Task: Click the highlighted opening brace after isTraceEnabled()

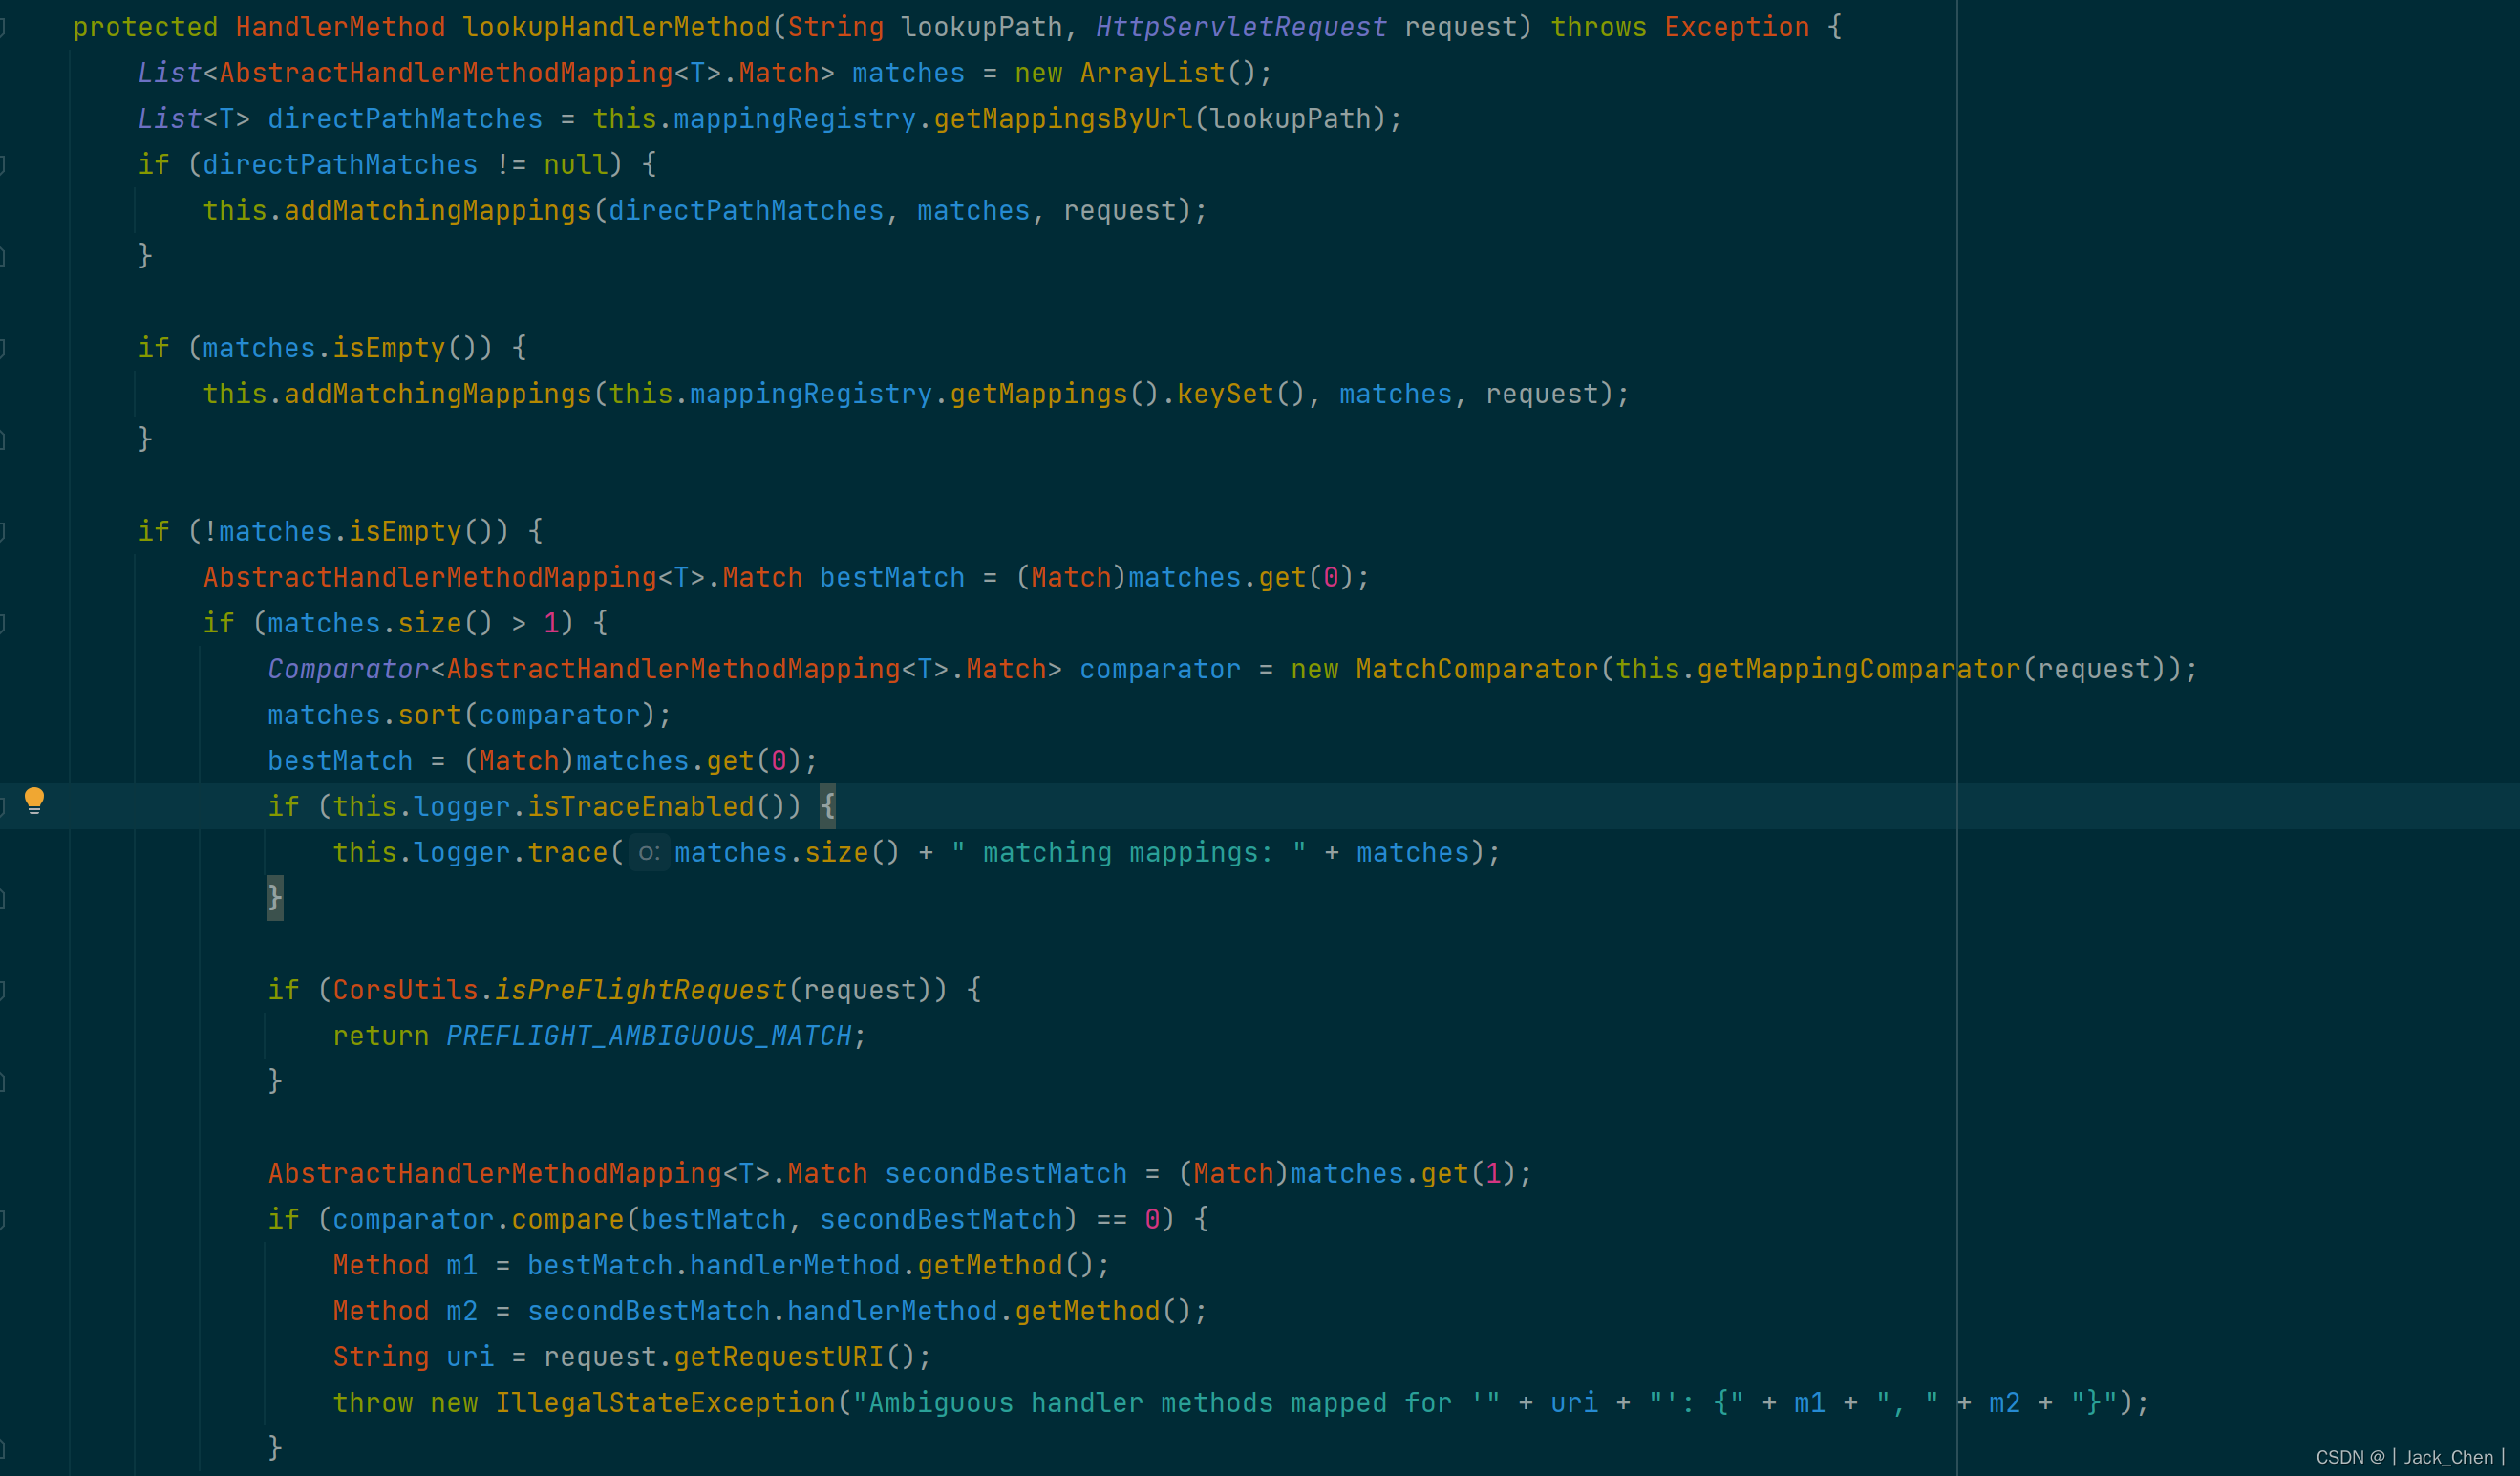Action: [827, 806]
